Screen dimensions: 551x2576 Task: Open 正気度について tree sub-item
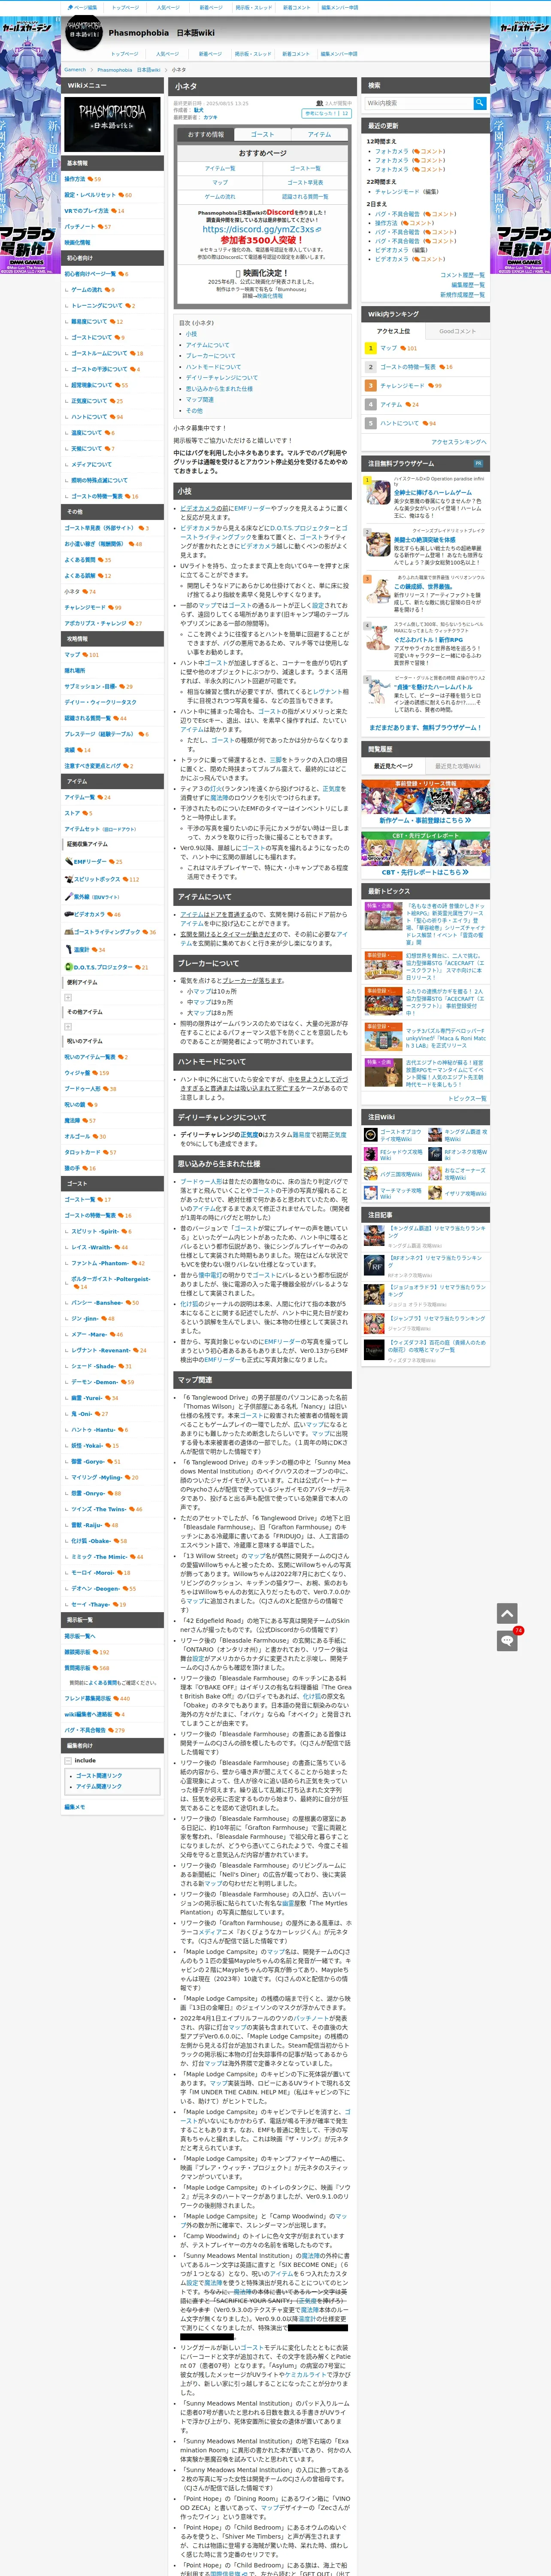tap(89, 401)
